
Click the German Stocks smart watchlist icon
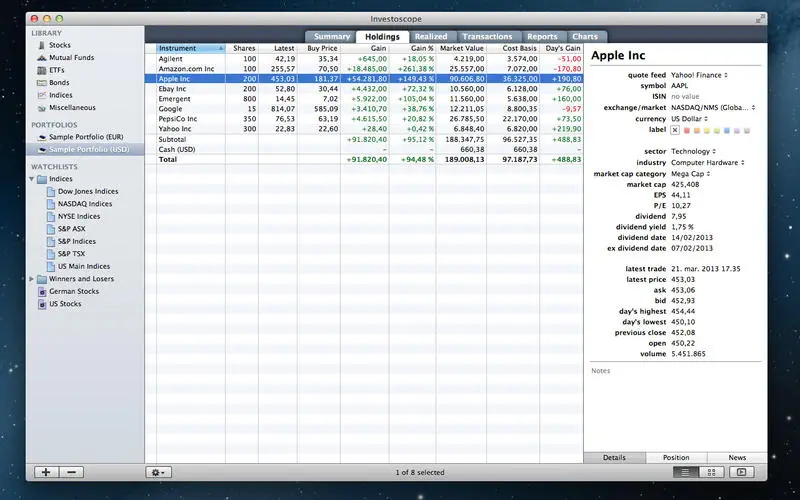pyautogui.click(x=42, y=291)
